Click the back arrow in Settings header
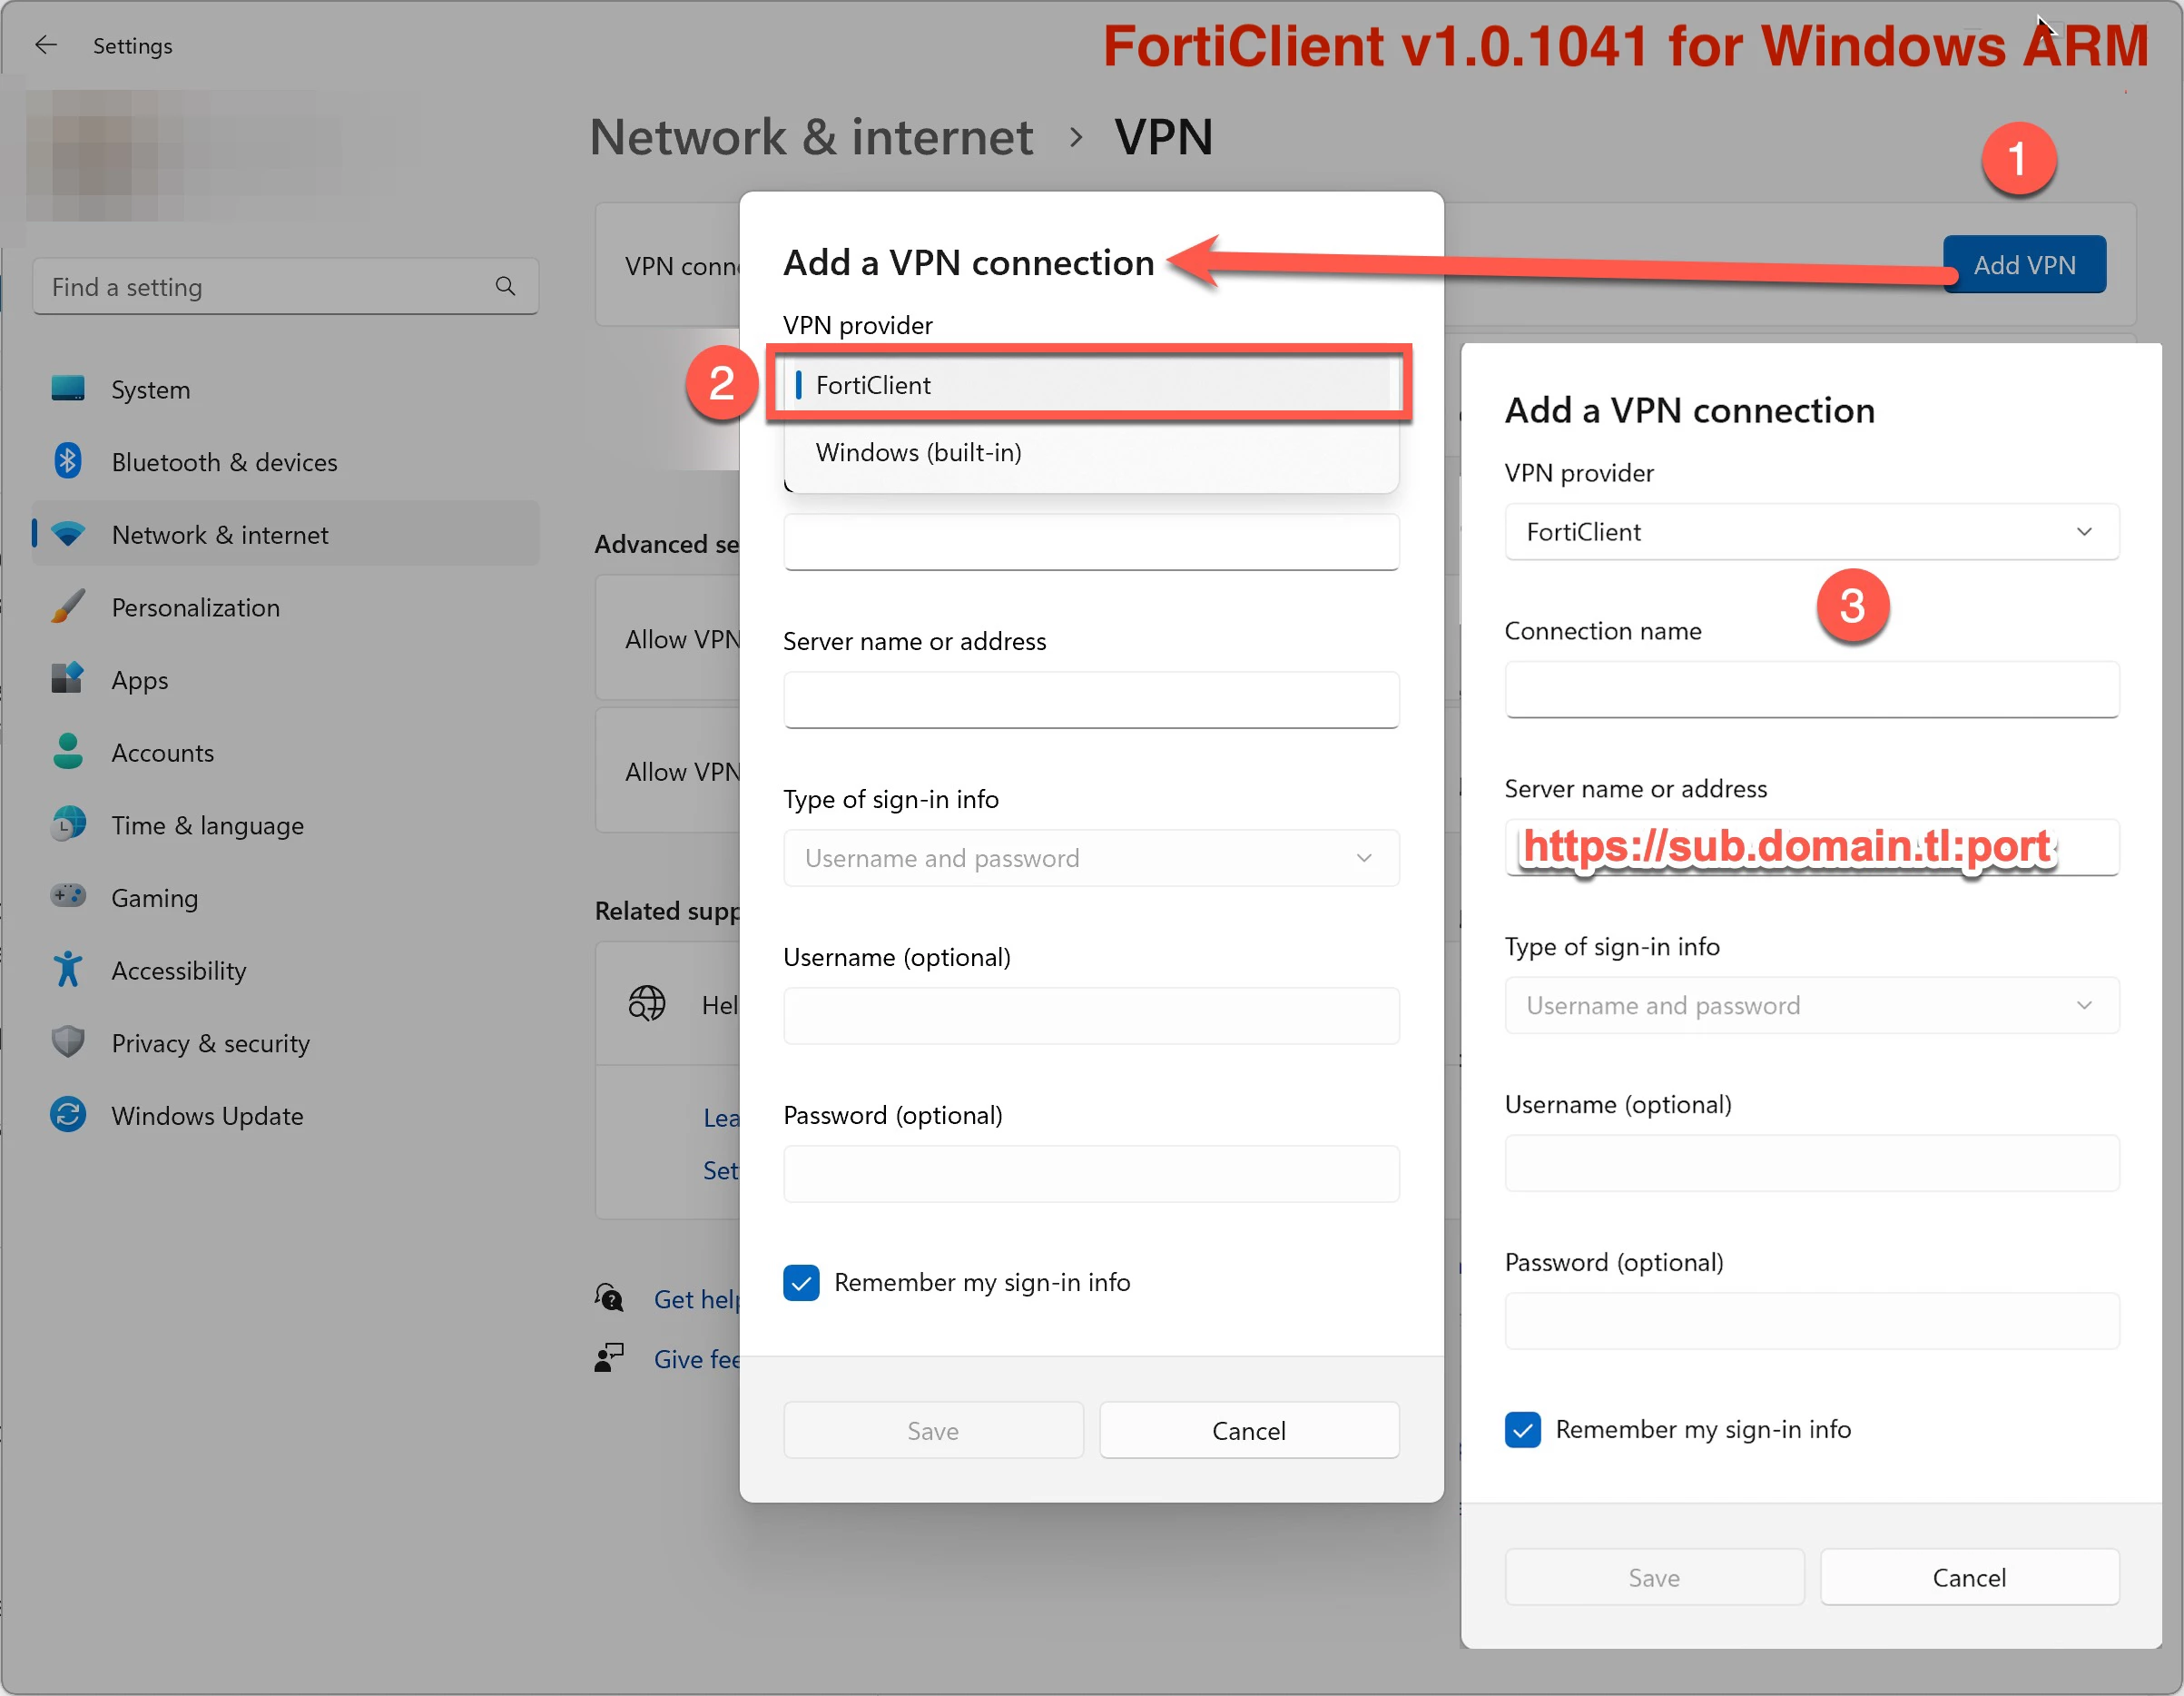The width and height of the screenshot is (2184, 1696). pyautogui.click(x=46, y=45)
